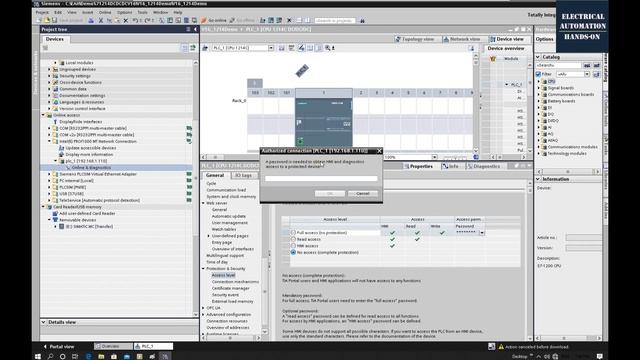This screenshot has height=360, width=640.
Task: Click the Go offline toolbar icon
Action: (x=232, y=20)
